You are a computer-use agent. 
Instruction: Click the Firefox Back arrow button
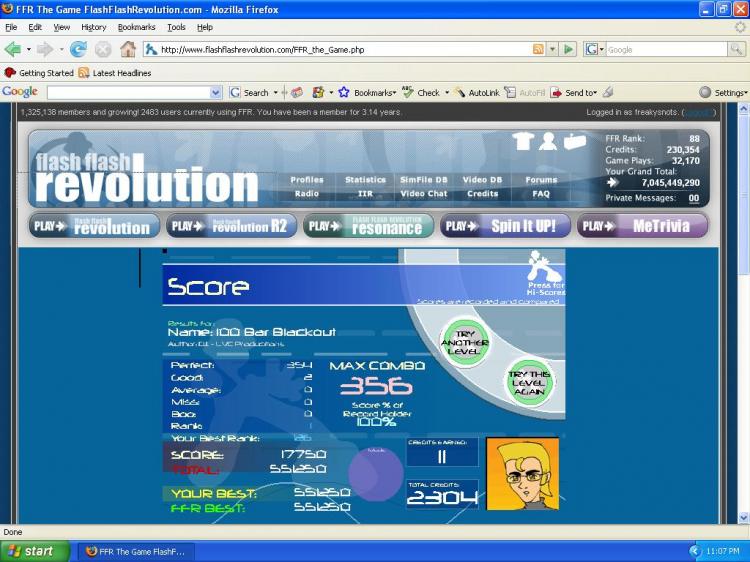pos(12,49)
